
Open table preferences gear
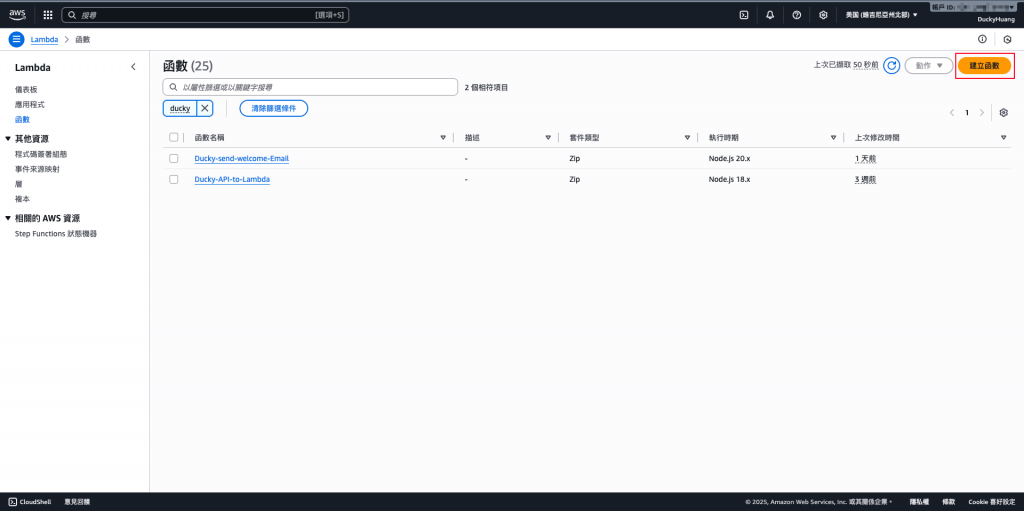point(1004,112)
